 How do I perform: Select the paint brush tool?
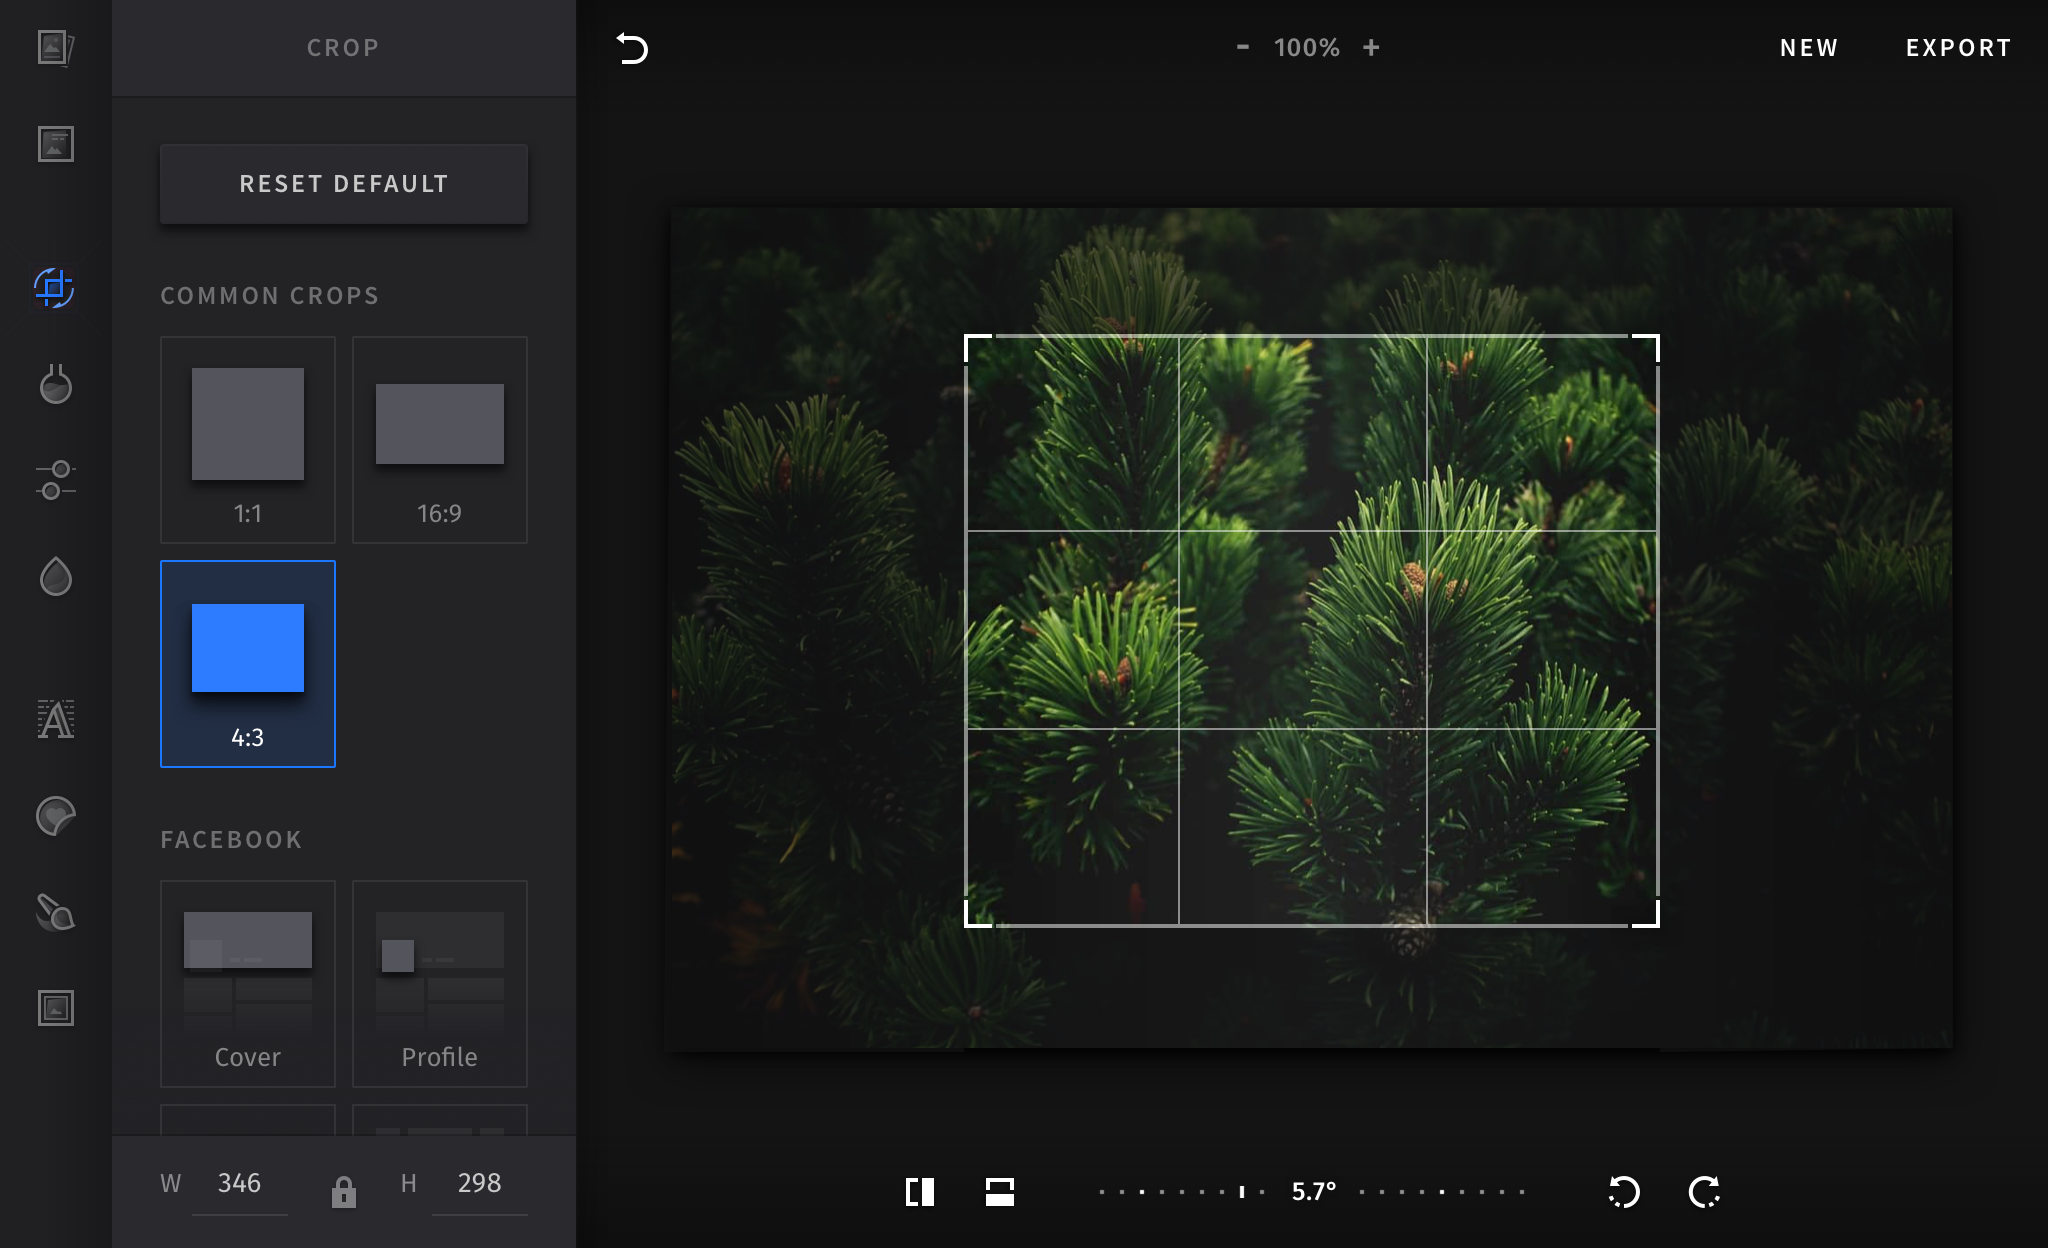click(x=55, y=912)
